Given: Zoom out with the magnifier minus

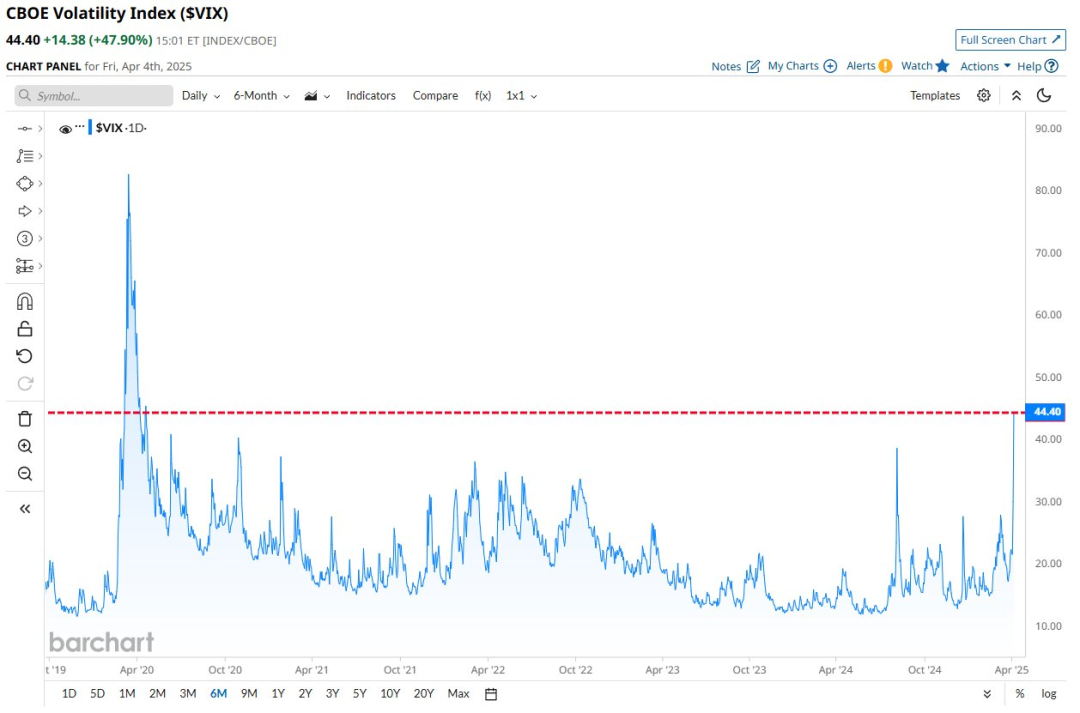Looking at the screenshot, I should (x=25, y=474).
